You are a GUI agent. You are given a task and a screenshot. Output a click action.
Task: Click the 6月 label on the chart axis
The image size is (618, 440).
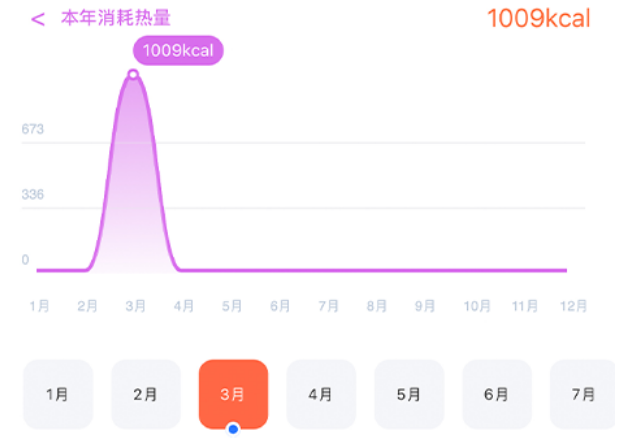280,306
